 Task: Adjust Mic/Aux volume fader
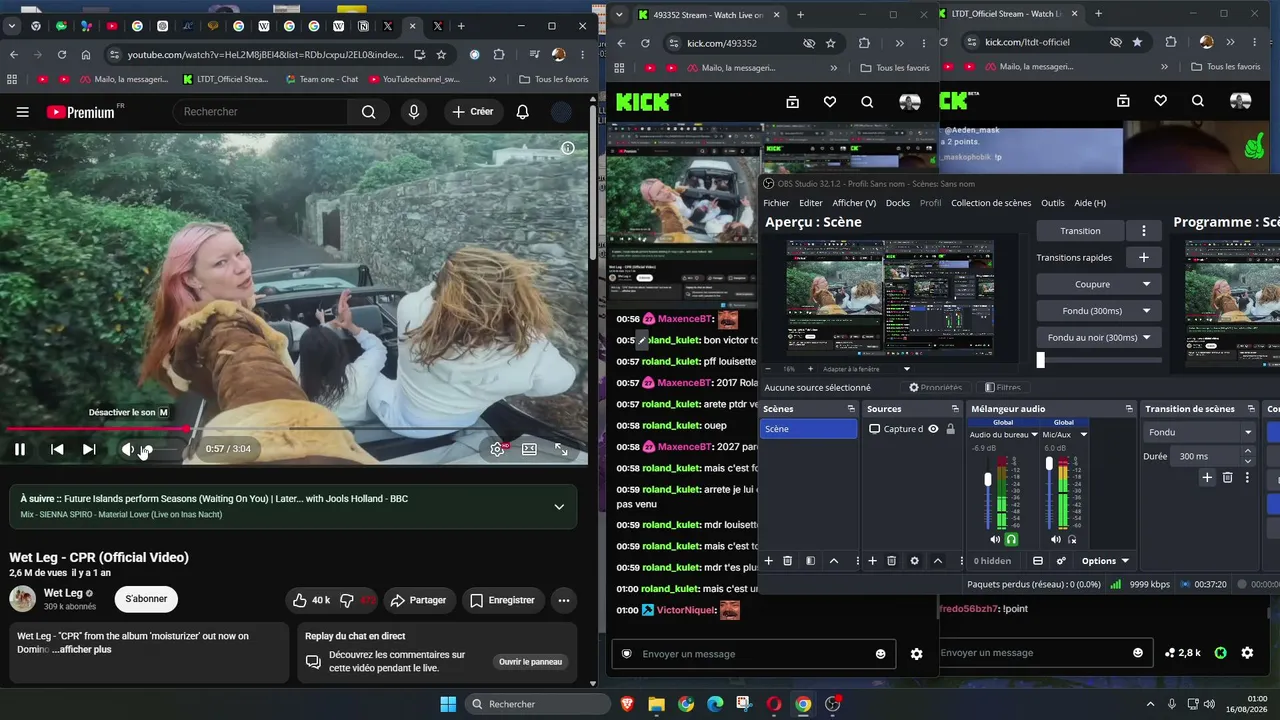(1049, 463)
